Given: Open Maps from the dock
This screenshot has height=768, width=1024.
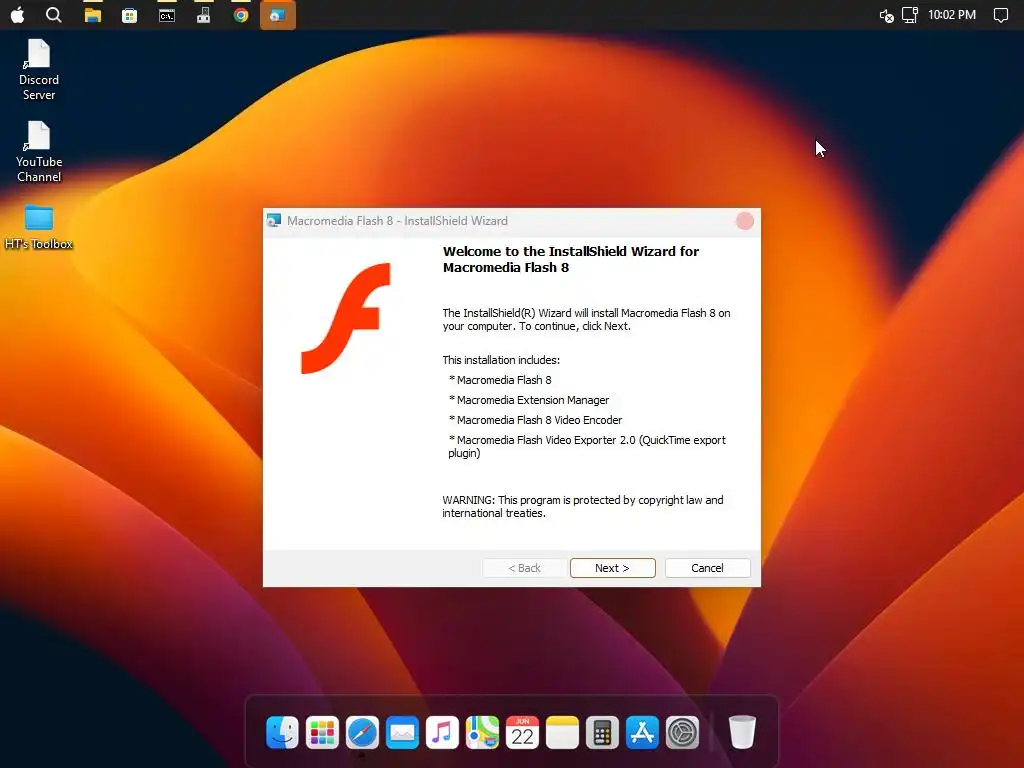Looking at the screenshot, I should coord(482,732).
